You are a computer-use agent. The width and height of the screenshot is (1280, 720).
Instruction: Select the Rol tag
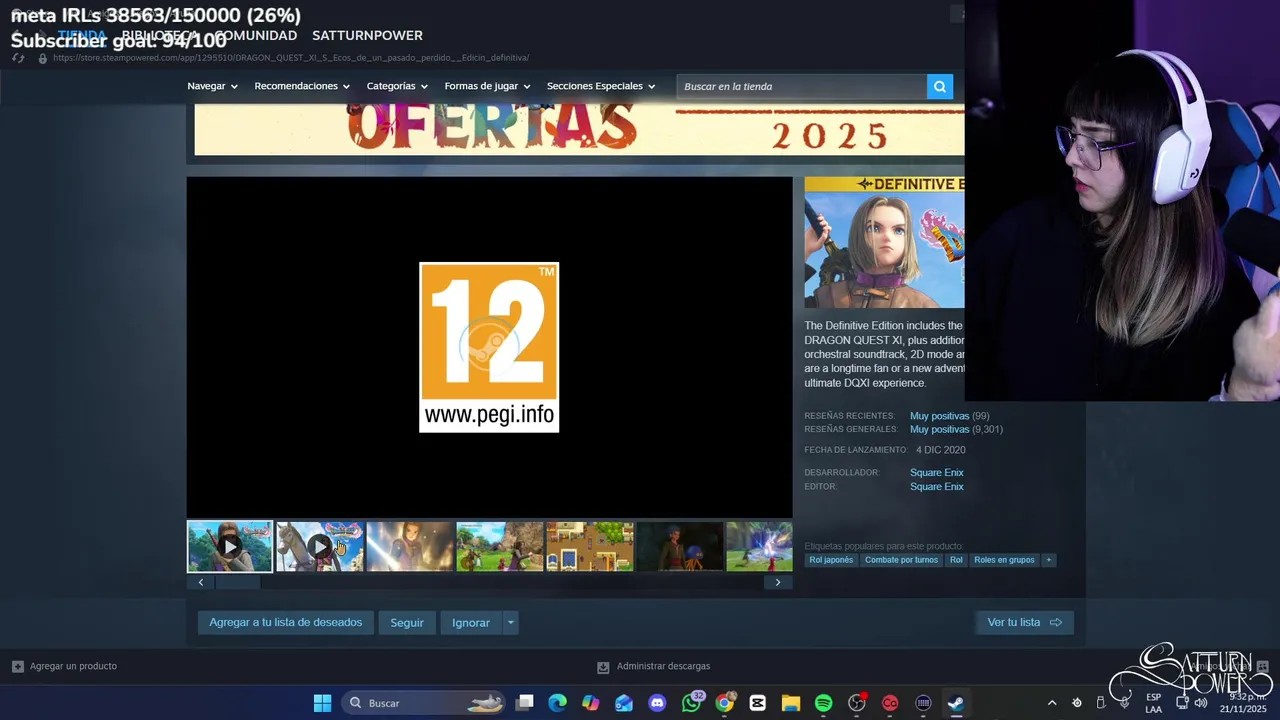tap(956, 560)
